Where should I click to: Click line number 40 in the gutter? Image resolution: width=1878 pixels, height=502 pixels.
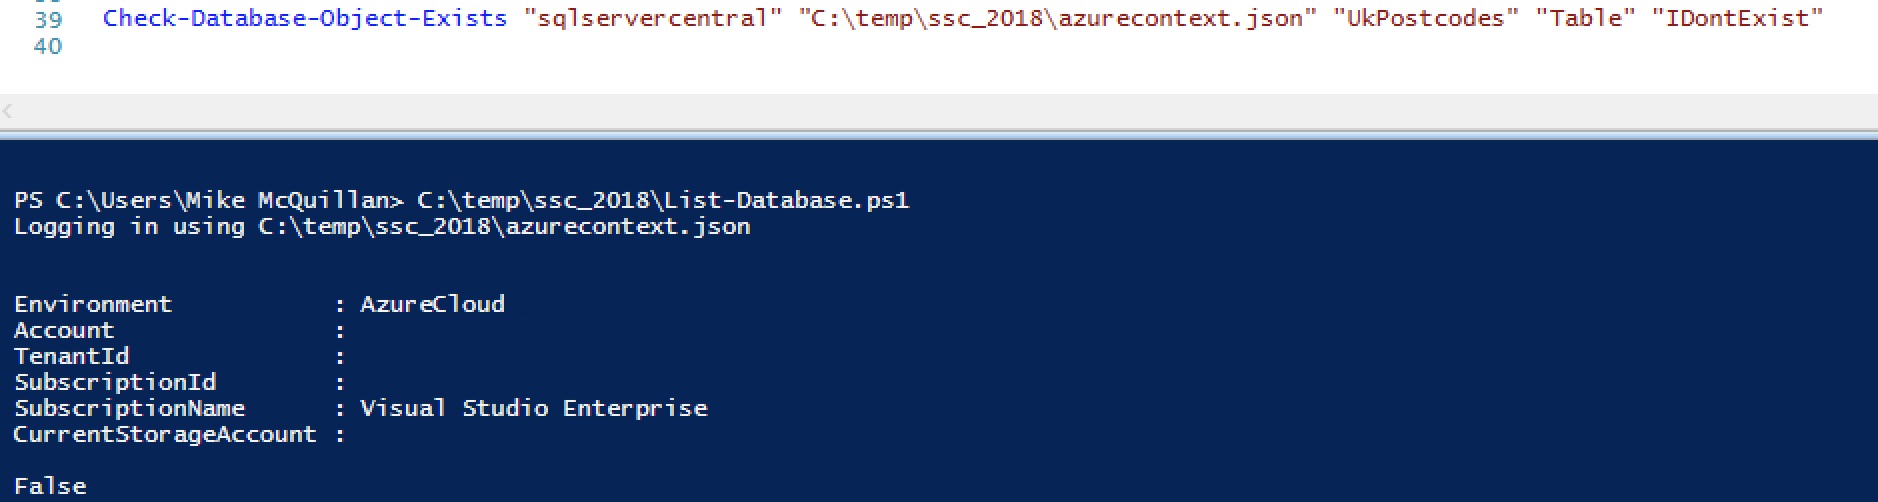(48, 46)
